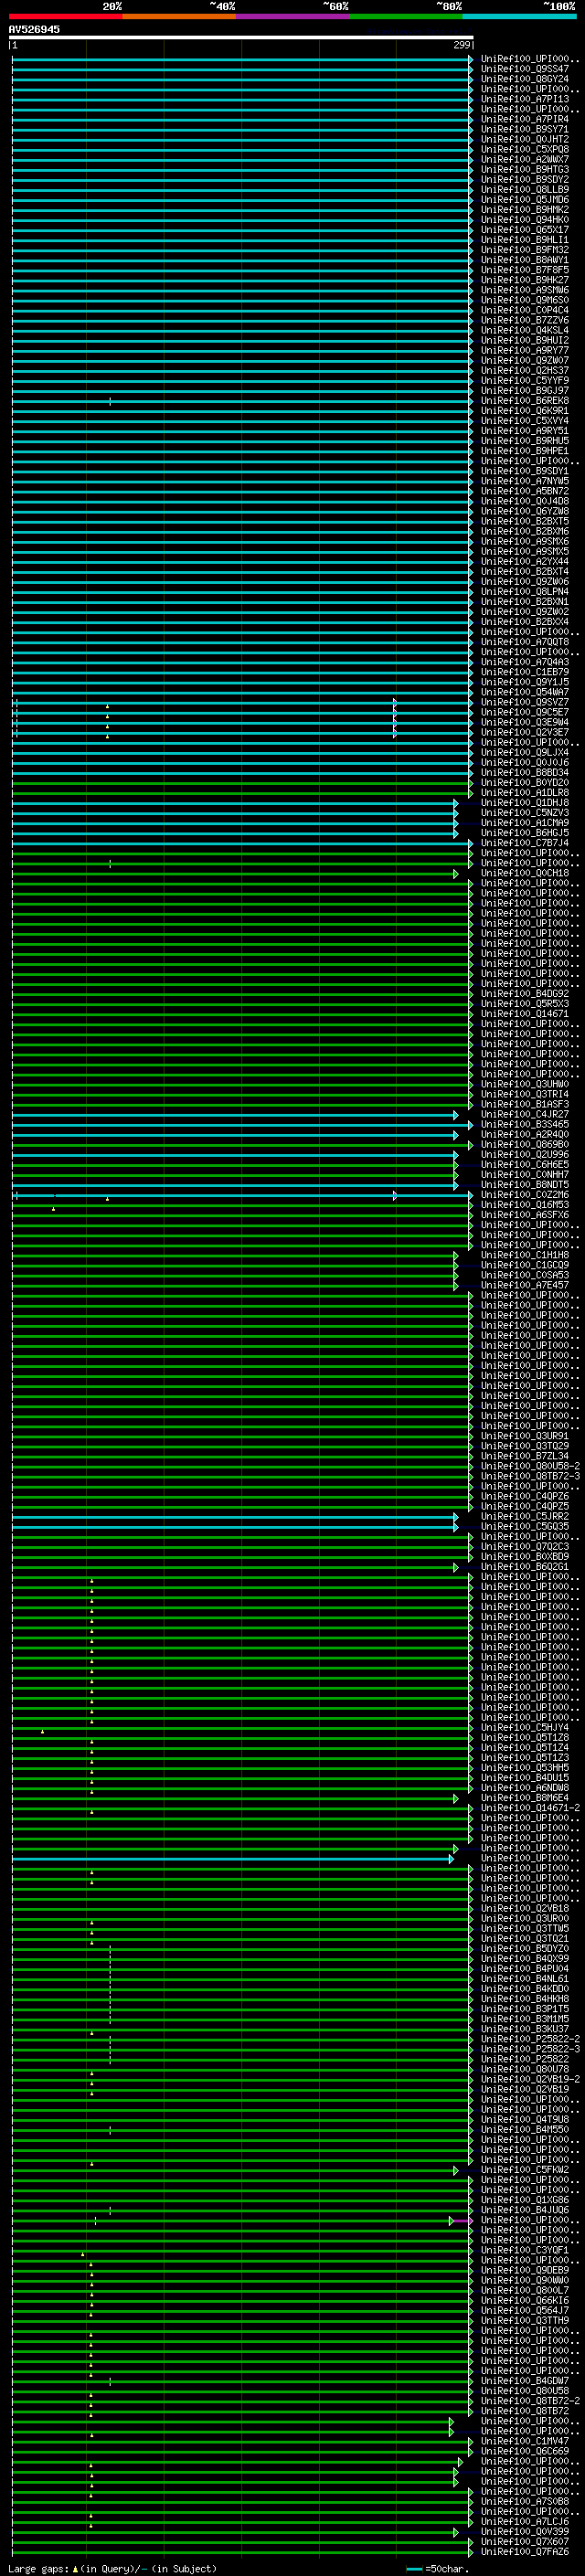This screenshot has width=585, height=2576.
Task: Select the UniRef100_B9HMK2 label
Action: click(525, 209)
